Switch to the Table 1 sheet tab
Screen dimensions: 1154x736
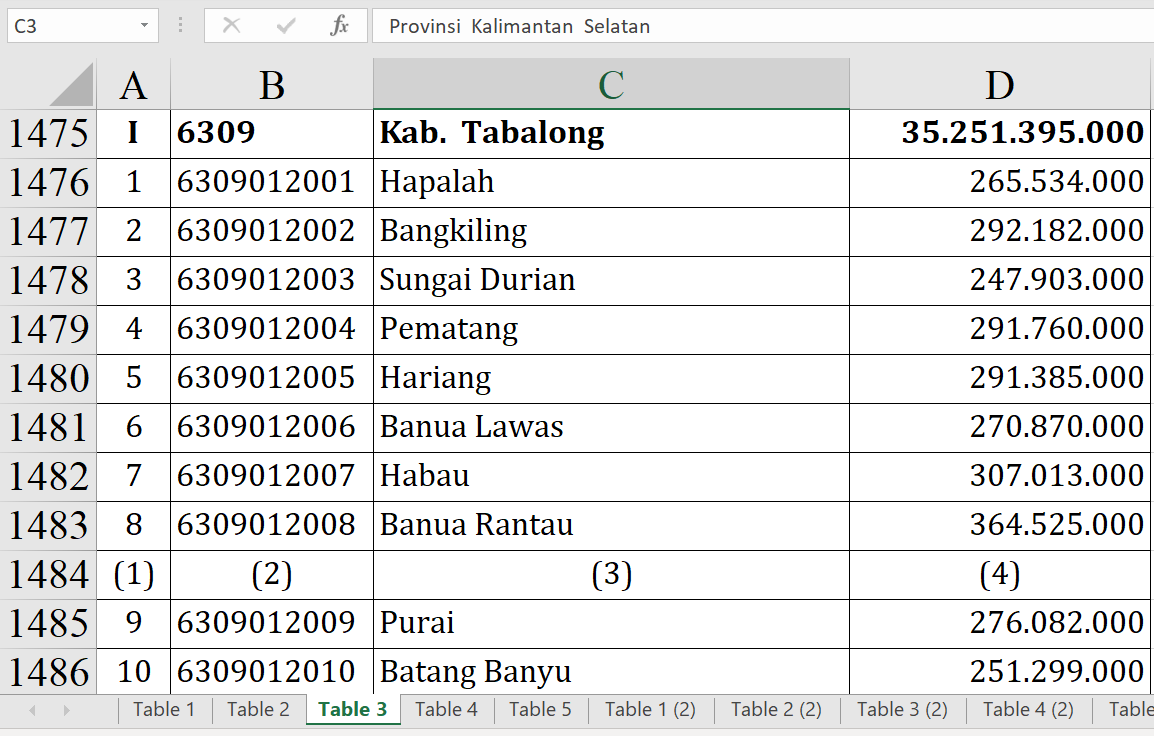pyautogui.click(x=164, y=710)
